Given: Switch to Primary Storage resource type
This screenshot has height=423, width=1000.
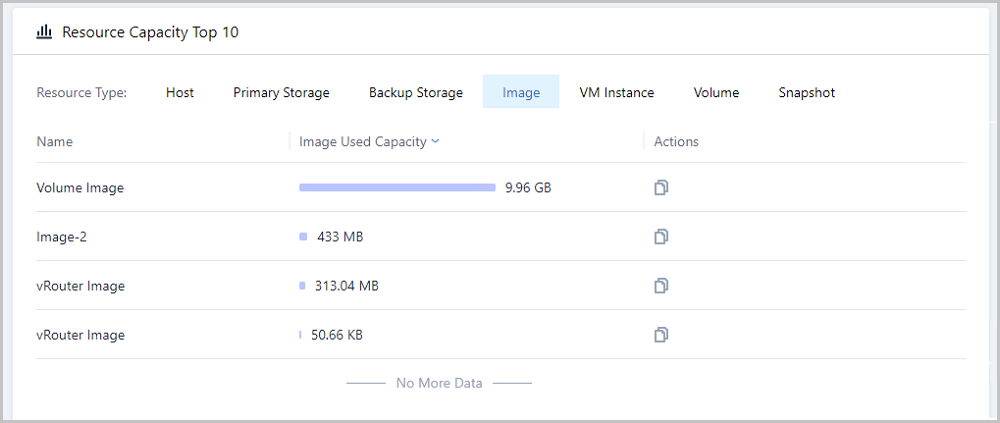Looking at the screenshot, I should point(281,93).
